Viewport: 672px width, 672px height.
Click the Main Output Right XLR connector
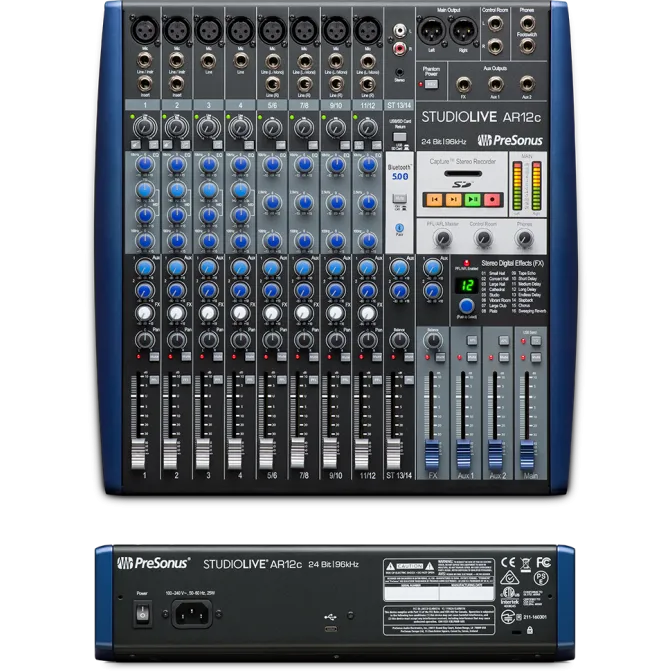(463, 31)
